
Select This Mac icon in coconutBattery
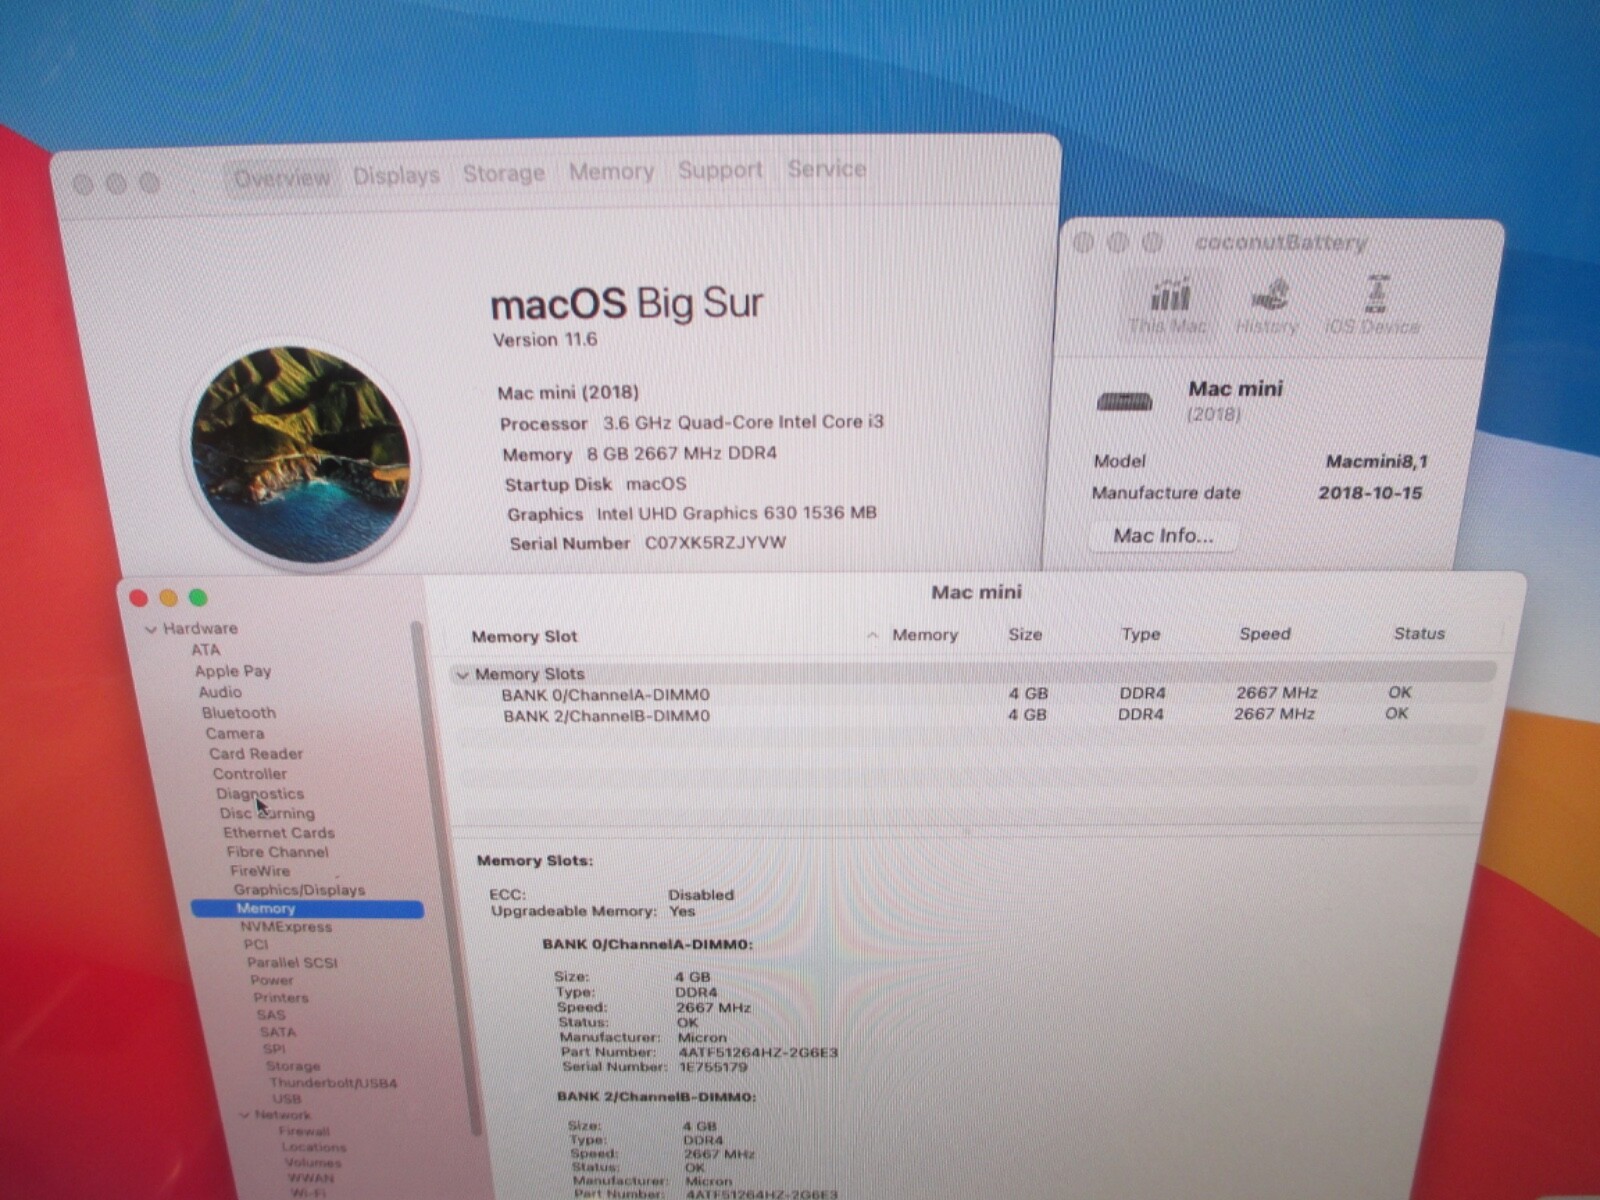click(1168, 304)
